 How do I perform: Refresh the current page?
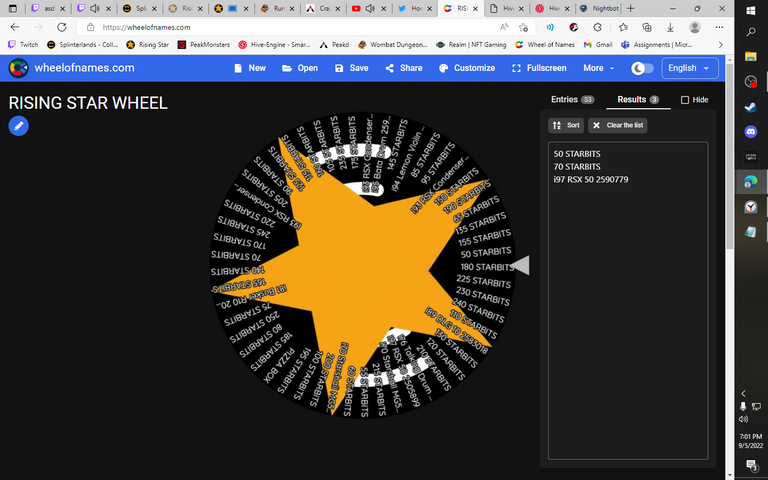point(61,27)
